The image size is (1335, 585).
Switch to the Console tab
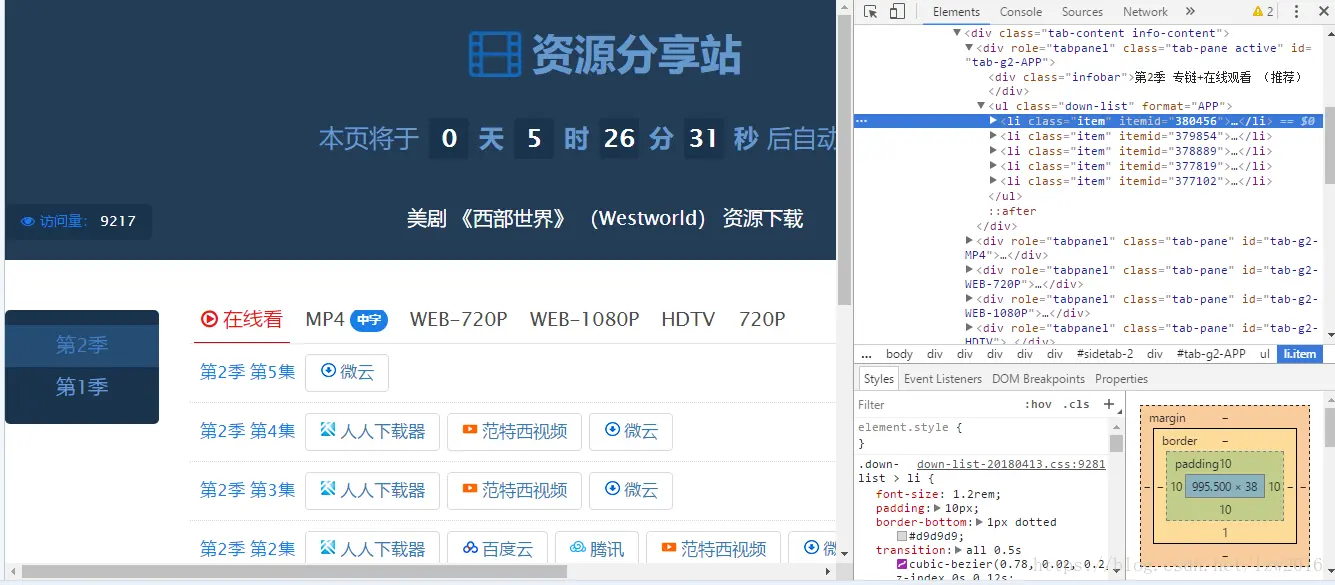[x=1020, y=11]
